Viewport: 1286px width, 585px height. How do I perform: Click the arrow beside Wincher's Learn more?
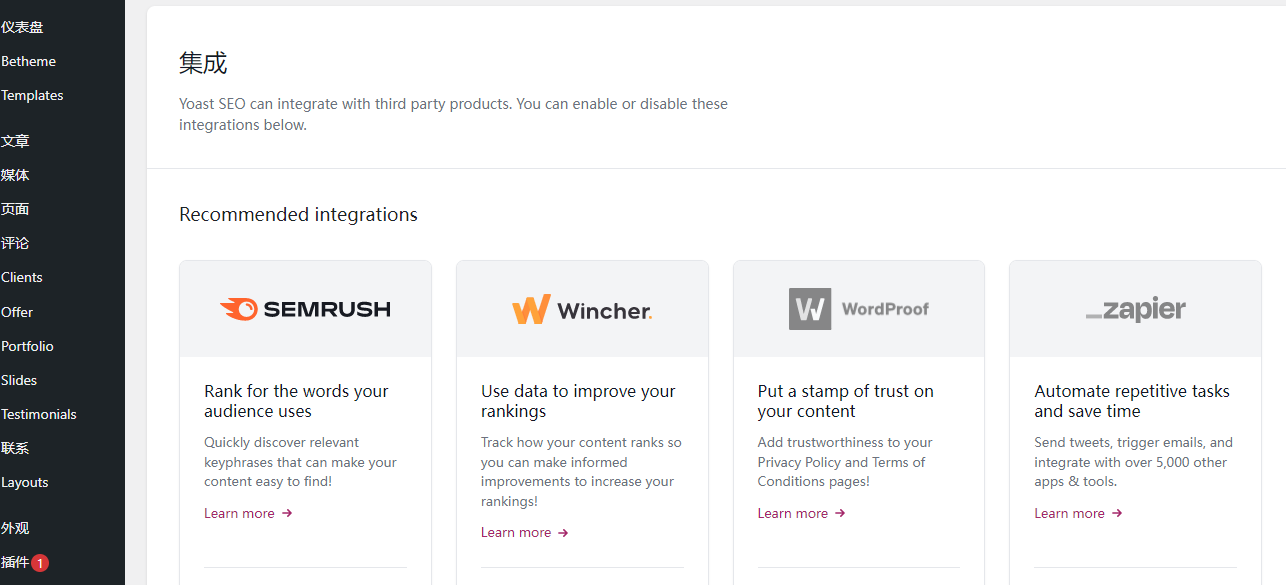(563, 533)
